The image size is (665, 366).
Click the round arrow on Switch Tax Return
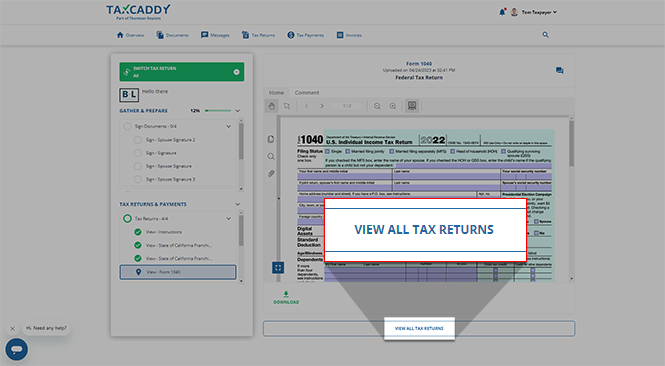click(x=236, y=72)
